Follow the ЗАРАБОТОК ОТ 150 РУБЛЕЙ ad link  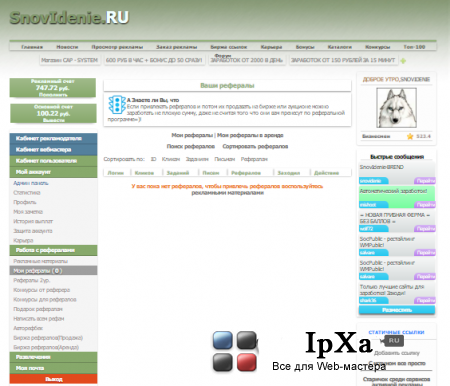pos(343,60)
